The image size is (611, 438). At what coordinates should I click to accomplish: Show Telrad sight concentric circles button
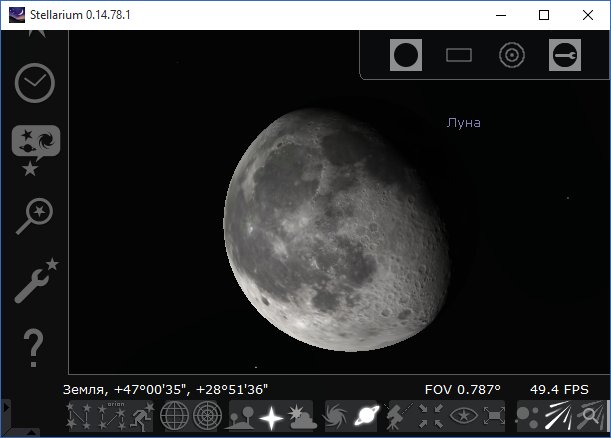click(x=511, y=55)
